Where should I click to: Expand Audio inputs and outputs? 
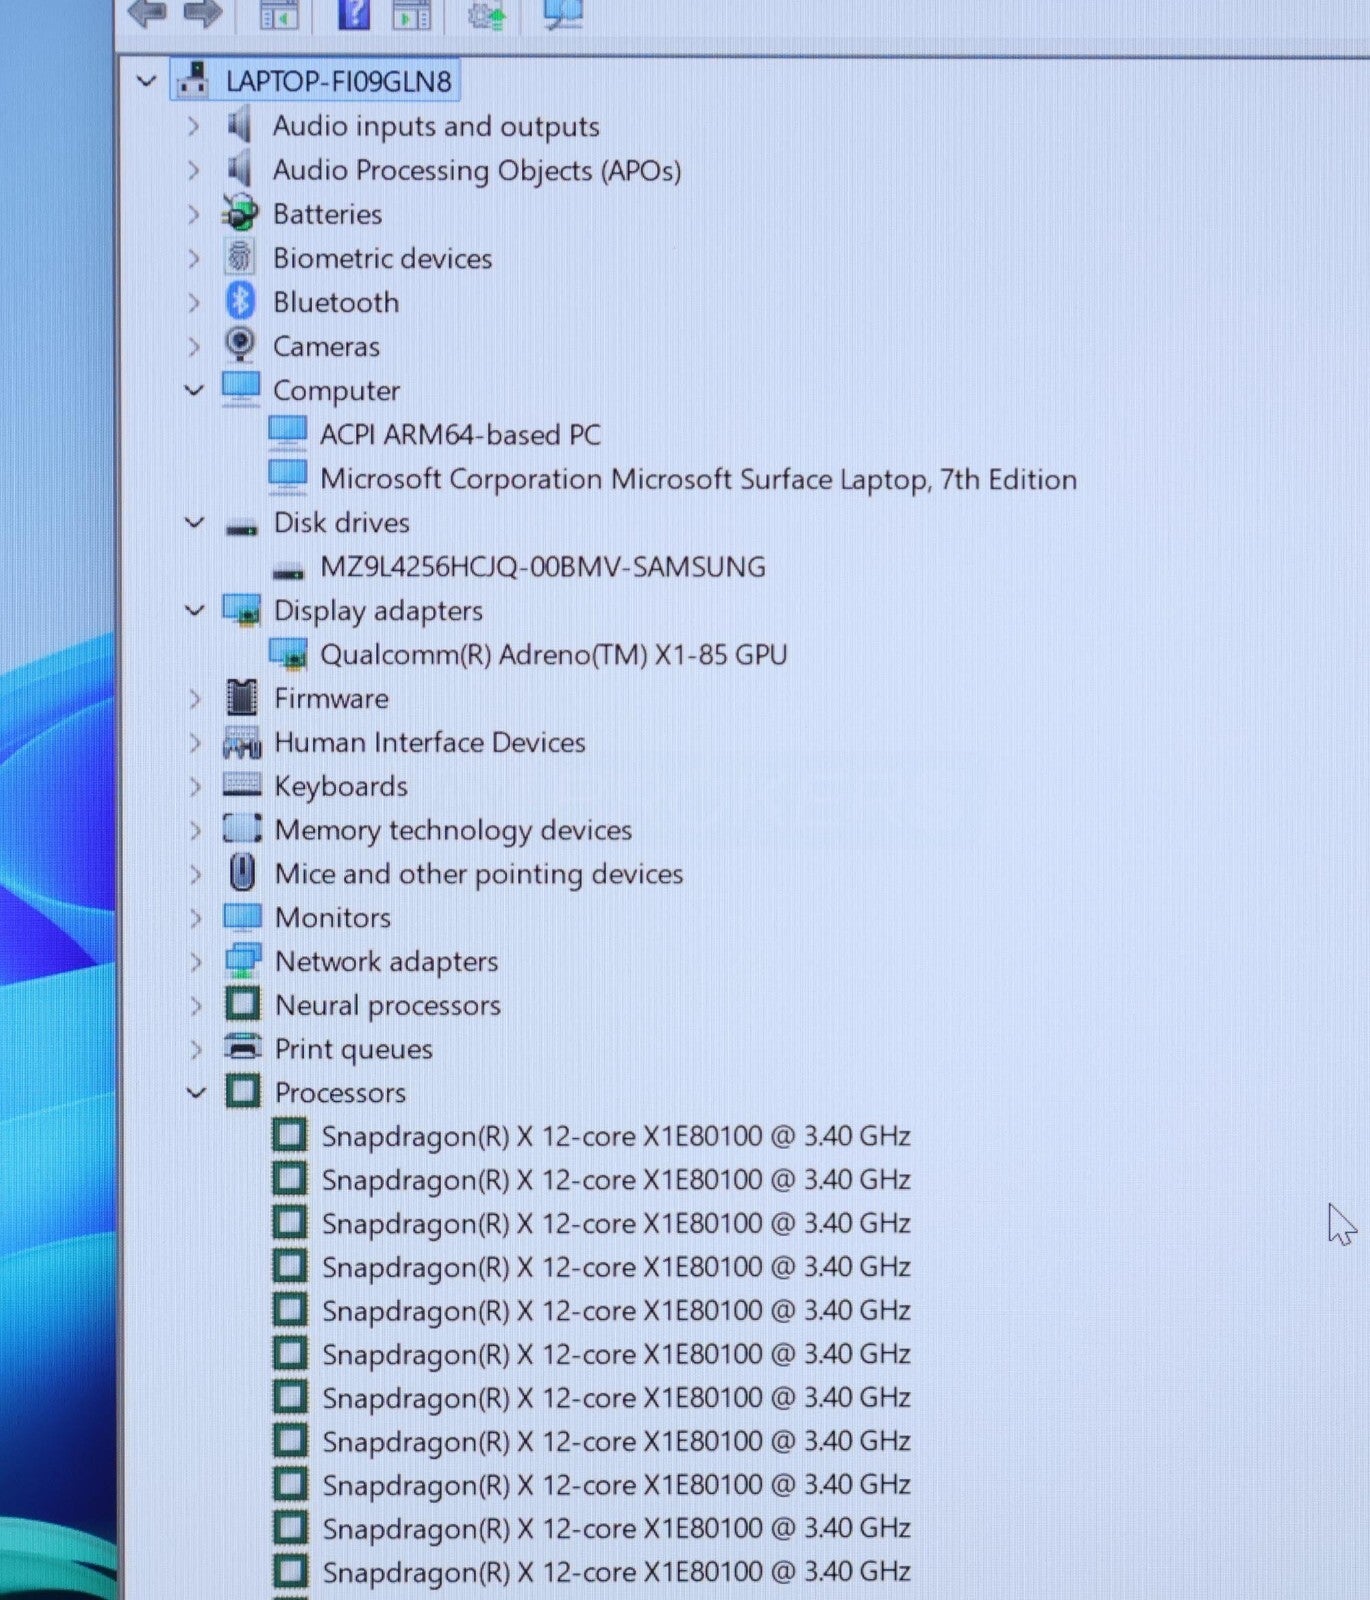(194, 126)
